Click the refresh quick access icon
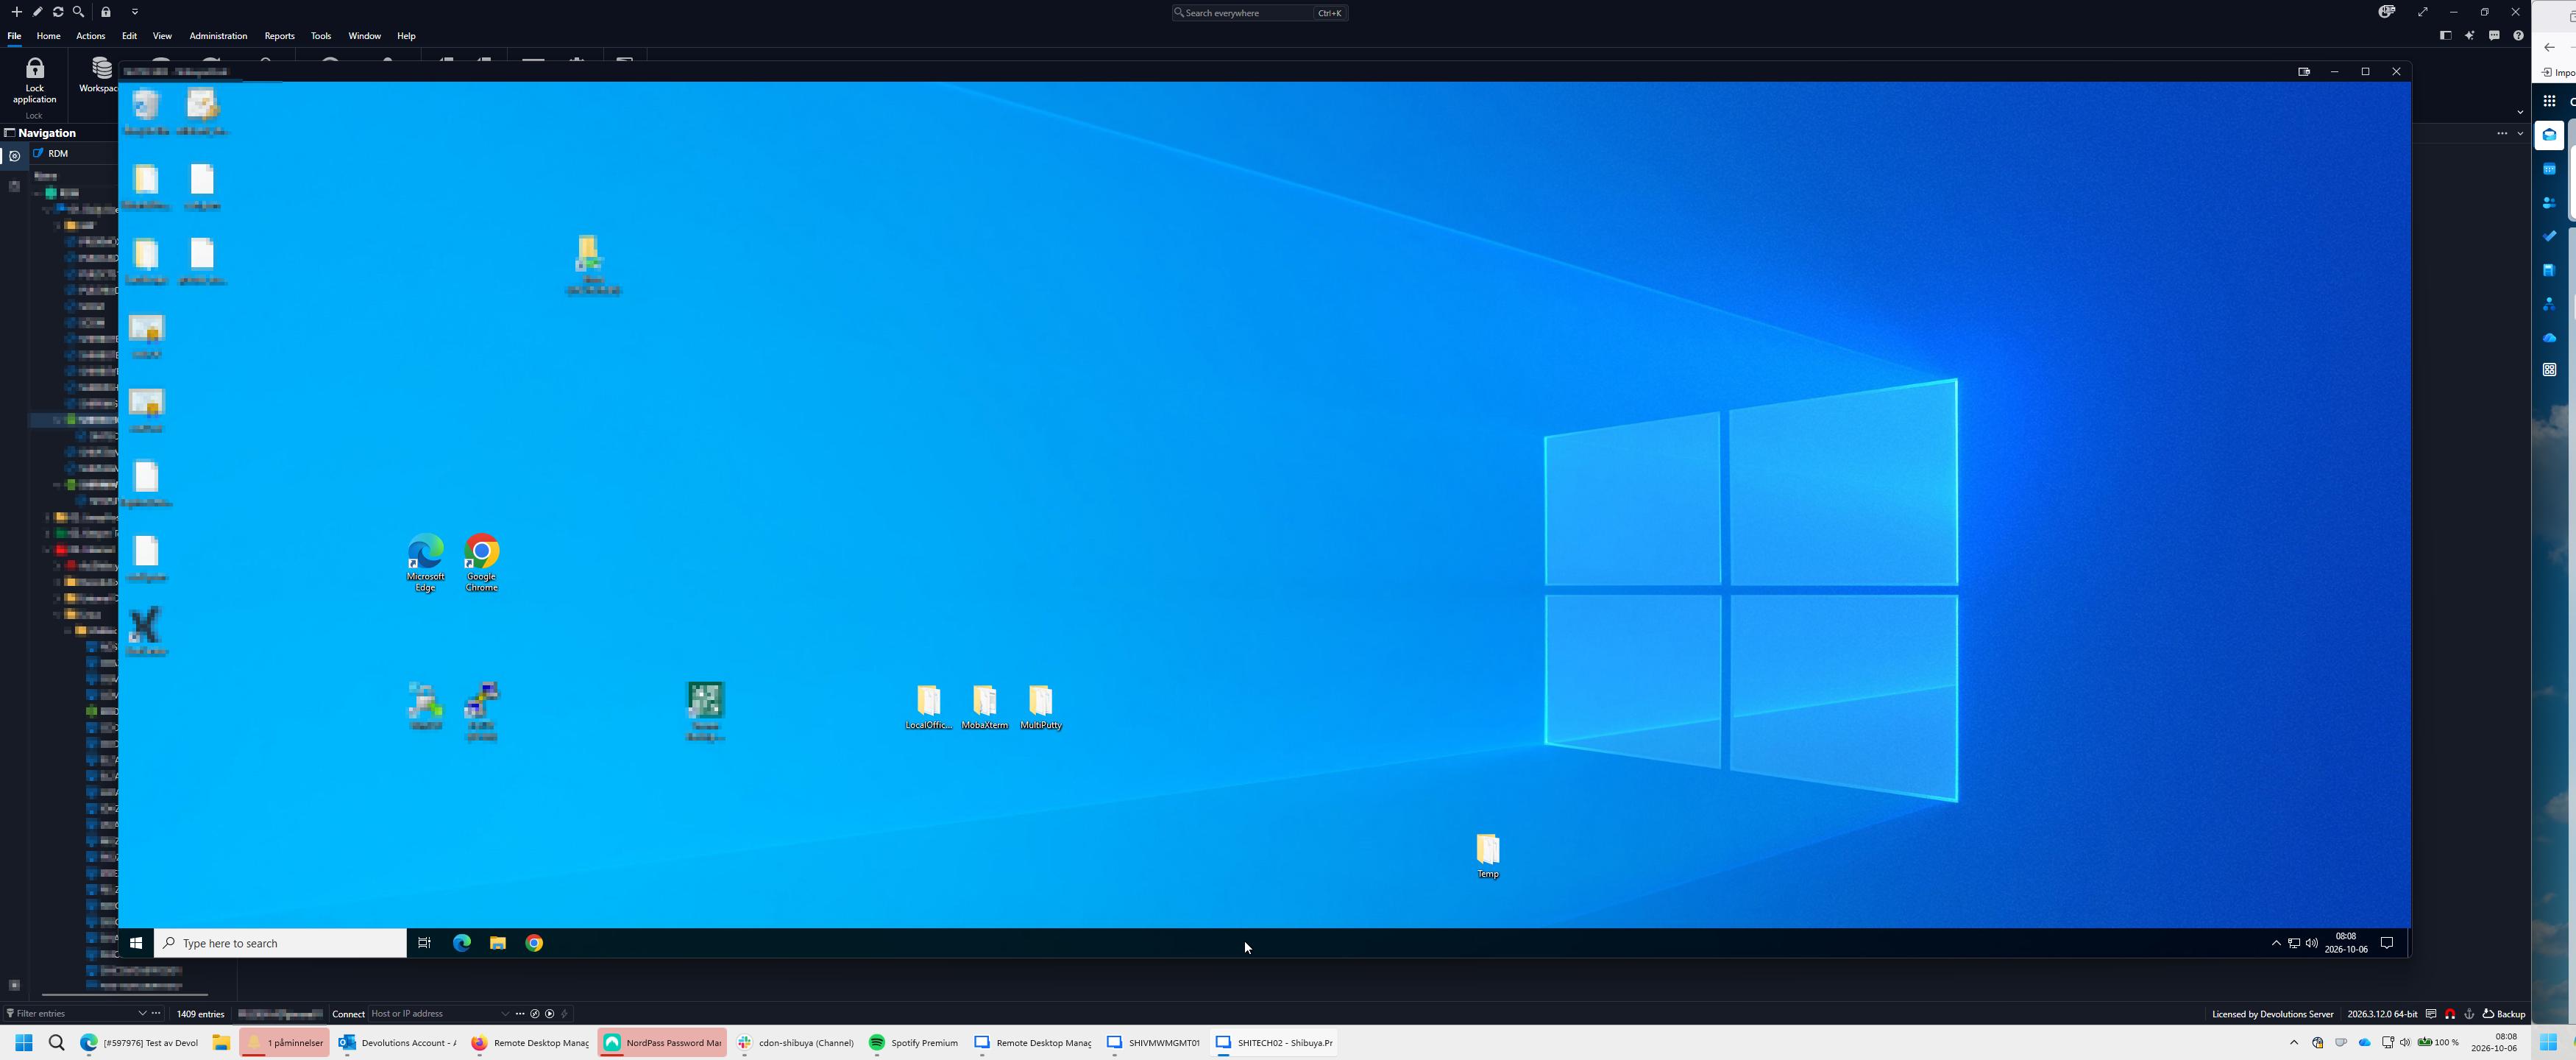Viewport: 2576px width, 1060px height. click(58, 12)
